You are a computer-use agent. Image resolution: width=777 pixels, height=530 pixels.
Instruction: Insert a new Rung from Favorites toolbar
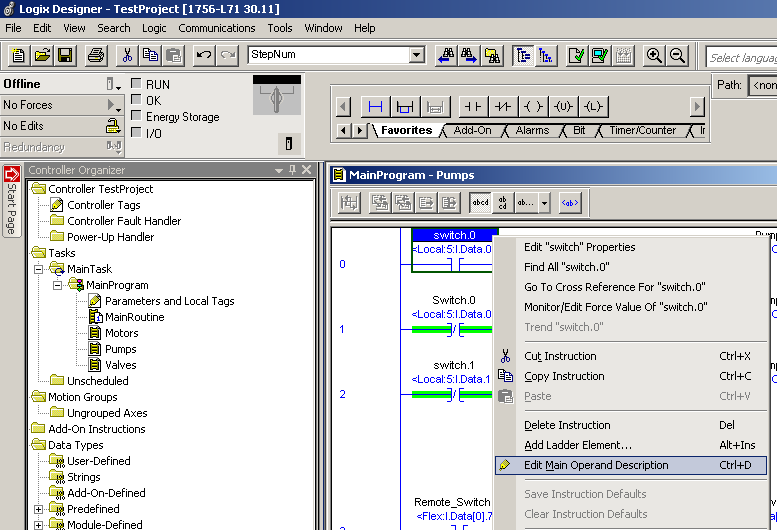(375, 106)
